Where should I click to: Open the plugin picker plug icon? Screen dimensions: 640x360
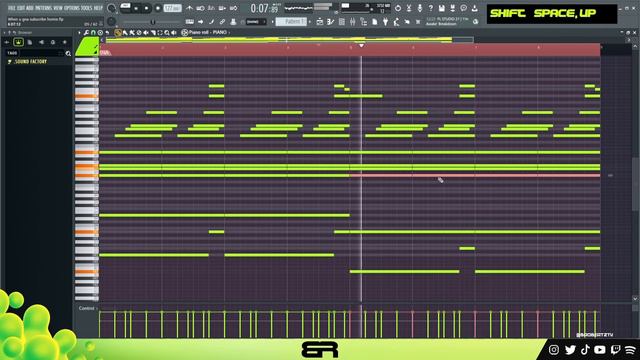tap(385, 22)
